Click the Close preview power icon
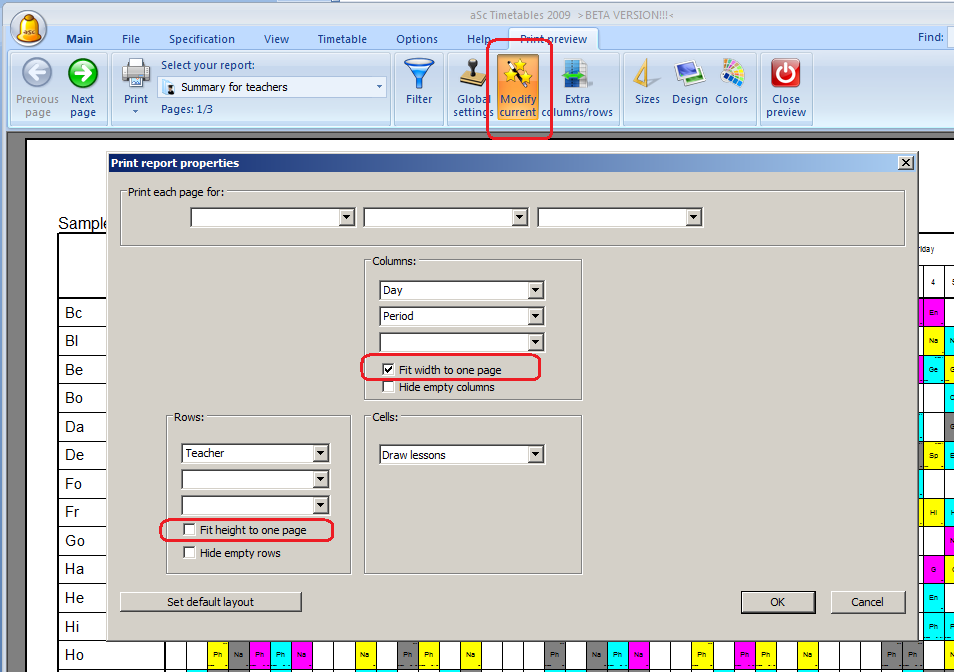The image size is (954, 672). pos(786,74)
